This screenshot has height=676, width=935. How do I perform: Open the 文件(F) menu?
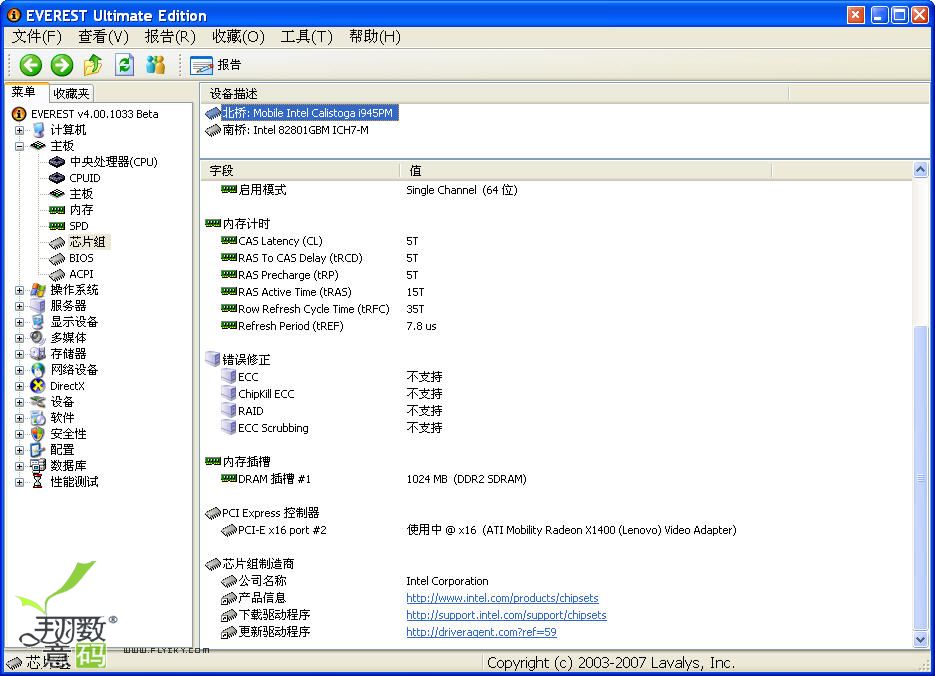click(x=37, y=36)
